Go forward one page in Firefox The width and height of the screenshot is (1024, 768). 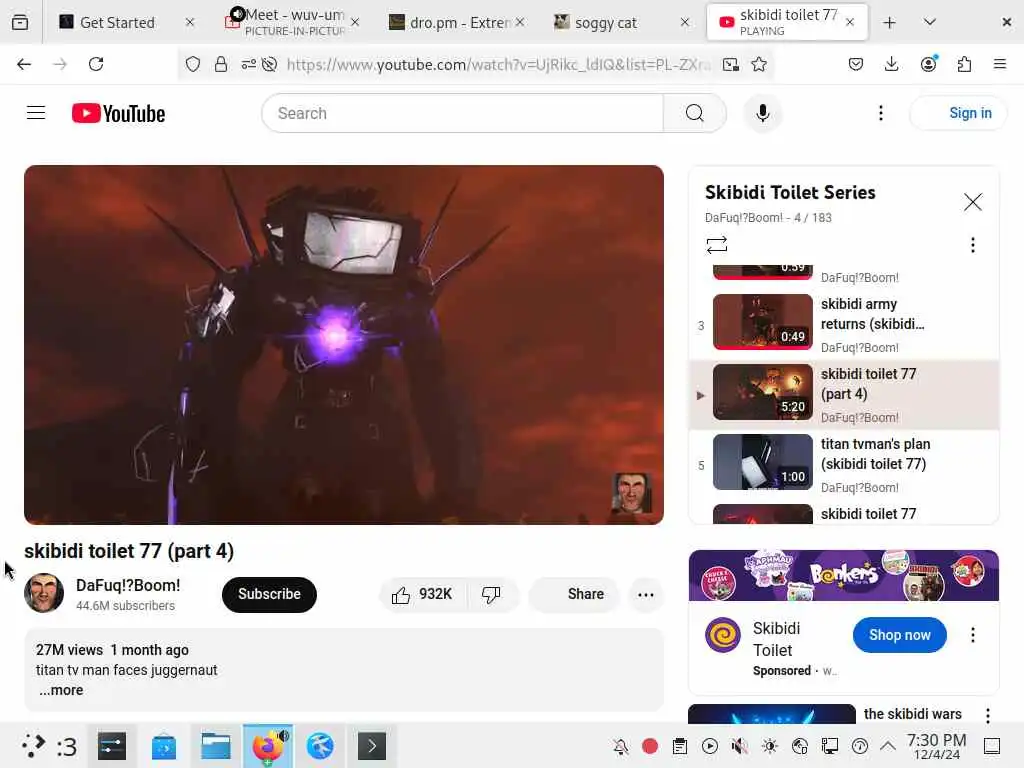(x=59, y=64)
